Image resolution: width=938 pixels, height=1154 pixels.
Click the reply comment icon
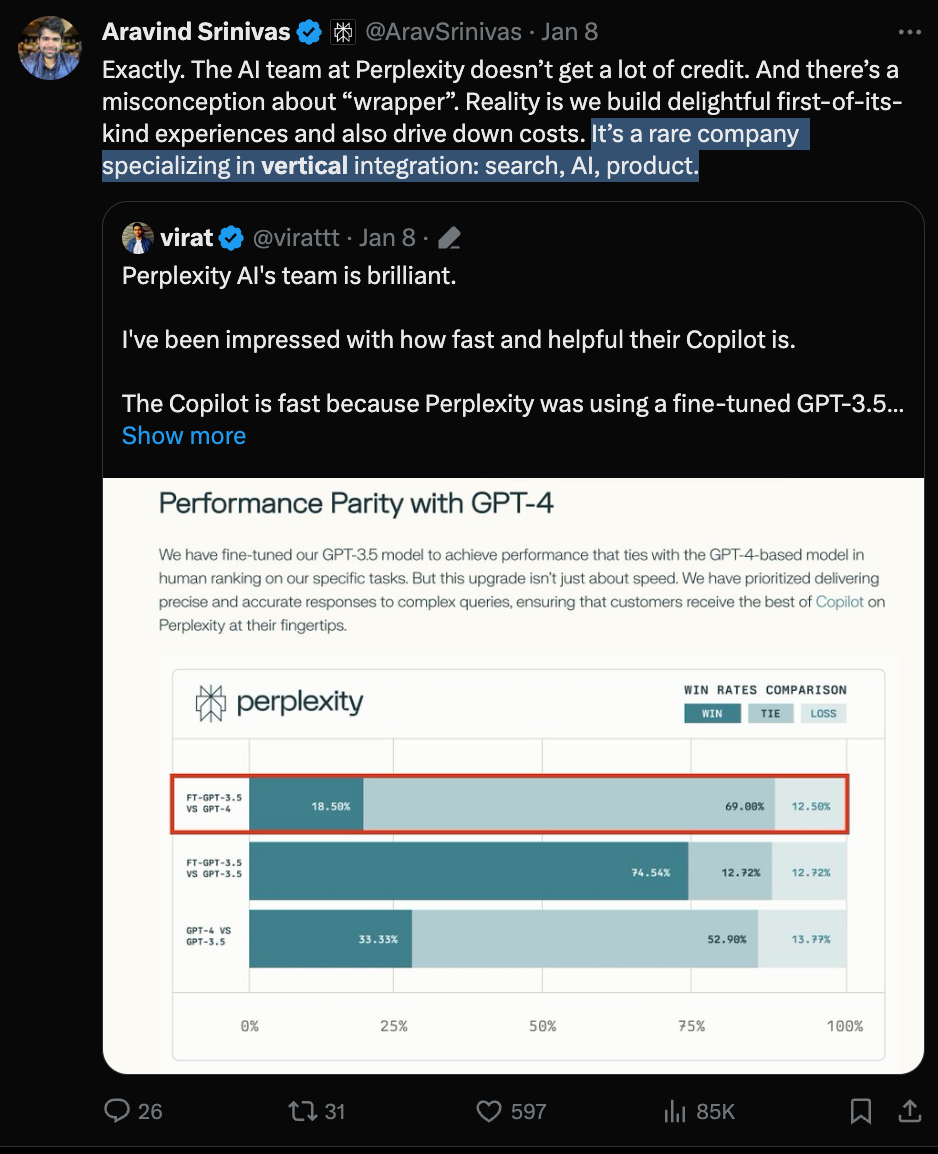(120, 1110)
